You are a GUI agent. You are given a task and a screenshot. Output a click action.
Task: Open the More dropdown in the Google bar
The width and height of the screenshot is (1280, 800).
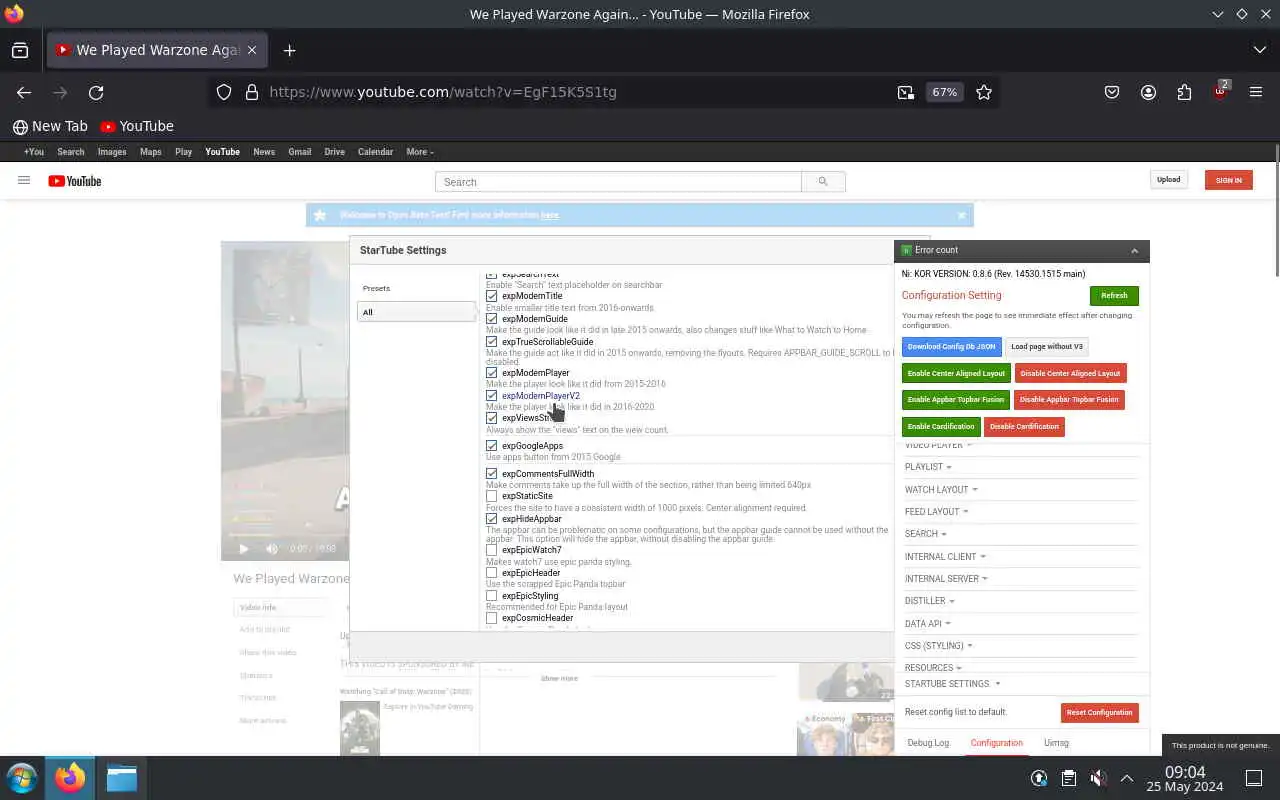coord(420,152)
